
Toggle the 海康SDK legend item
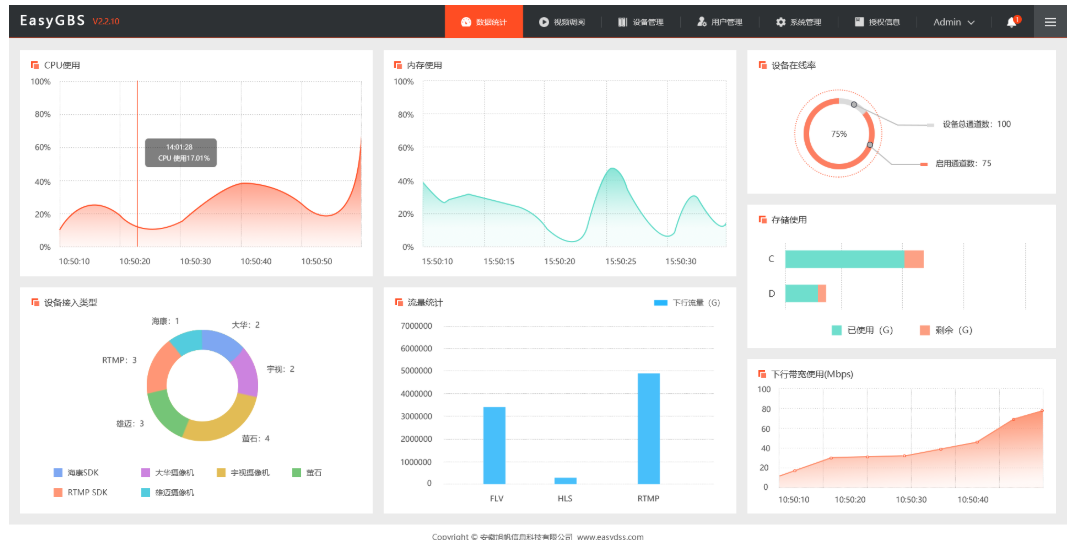[76, 473]
